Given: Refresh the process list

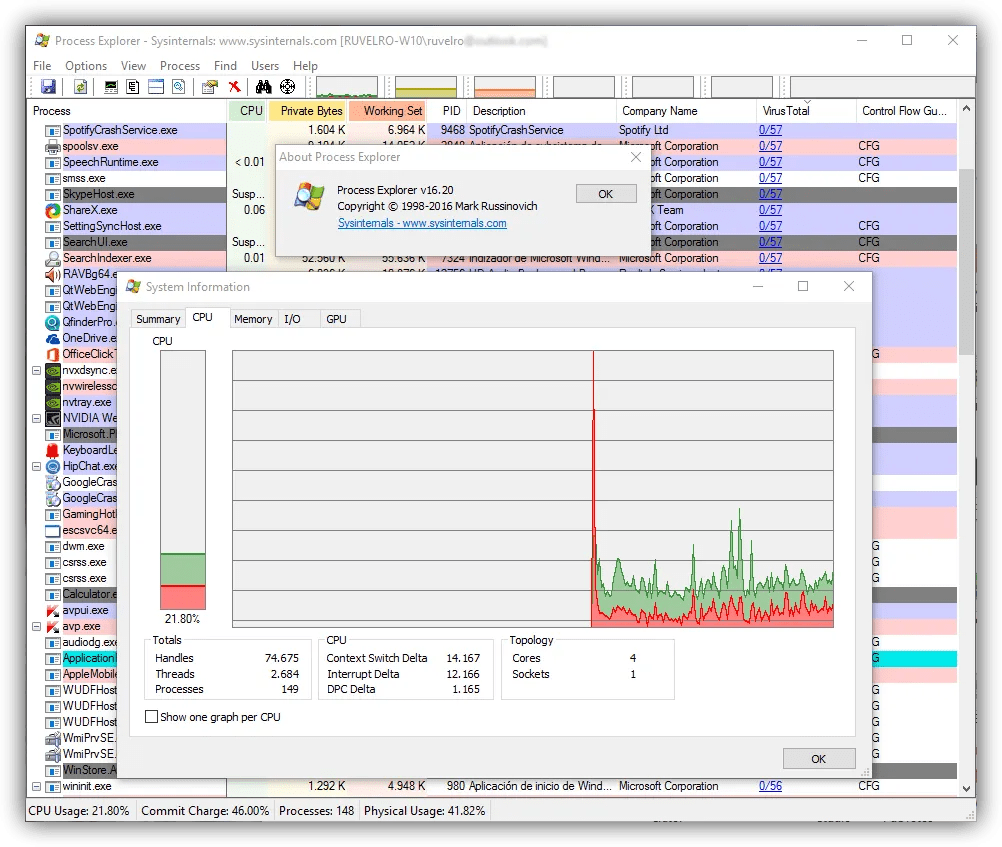Looking at the screenshot, I should [78, 87].
